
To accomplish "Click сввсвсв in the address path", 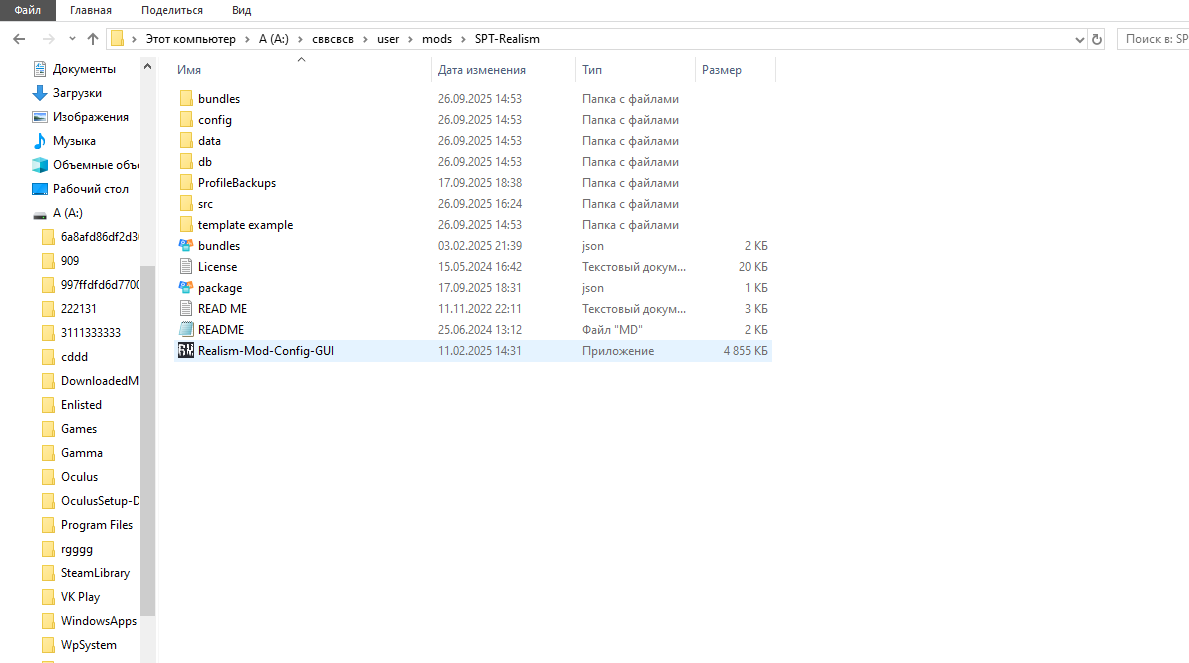I will 333,39.
